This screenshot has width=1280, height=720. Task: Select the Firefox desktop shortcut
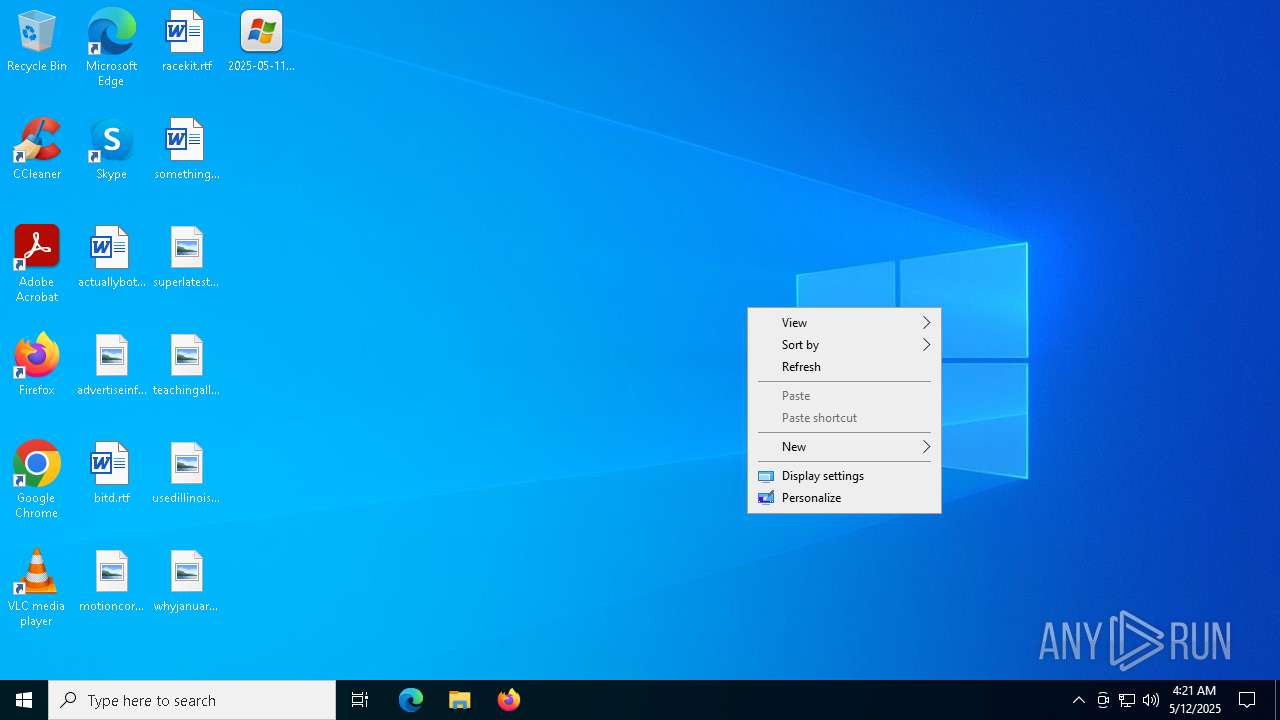[x=37, y=366]
